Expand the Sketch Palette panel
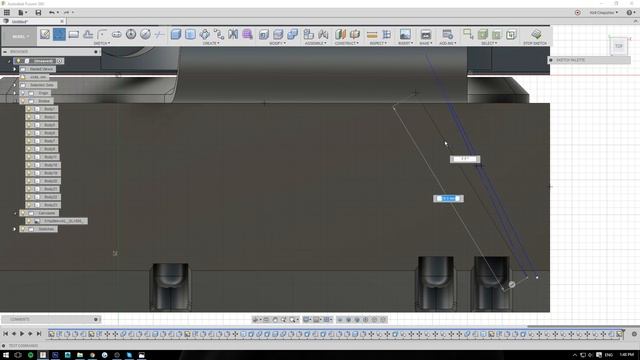Screen dimensions: 640x360 point(551,60)
